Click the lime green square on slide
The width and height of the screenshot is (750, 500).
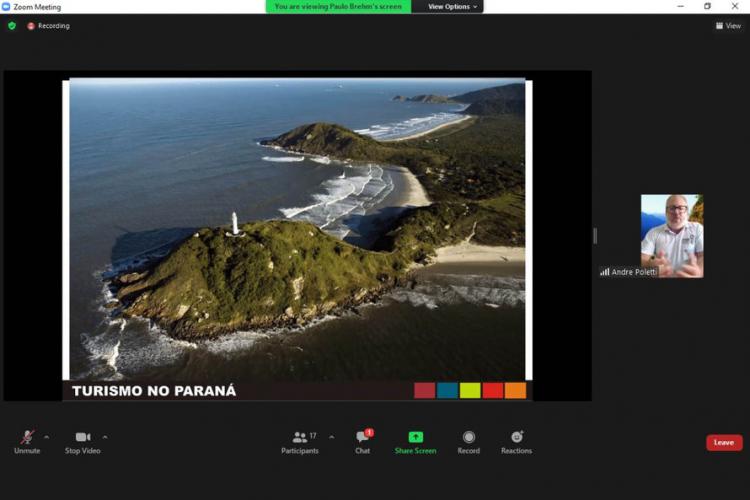pos(470,391)
